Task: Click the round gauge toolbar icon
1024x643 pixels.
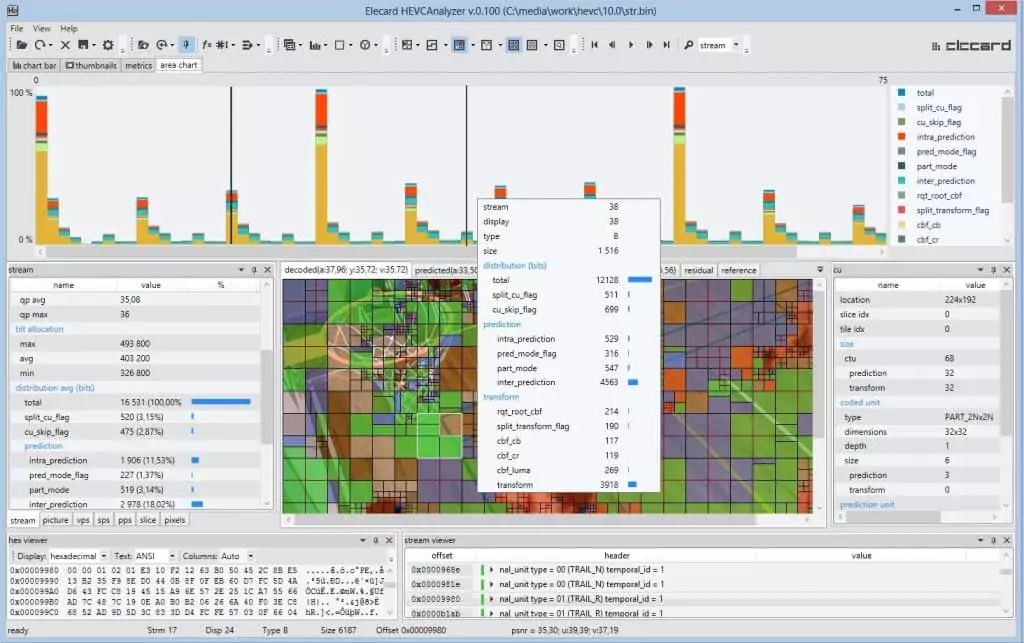Action: 365,45
